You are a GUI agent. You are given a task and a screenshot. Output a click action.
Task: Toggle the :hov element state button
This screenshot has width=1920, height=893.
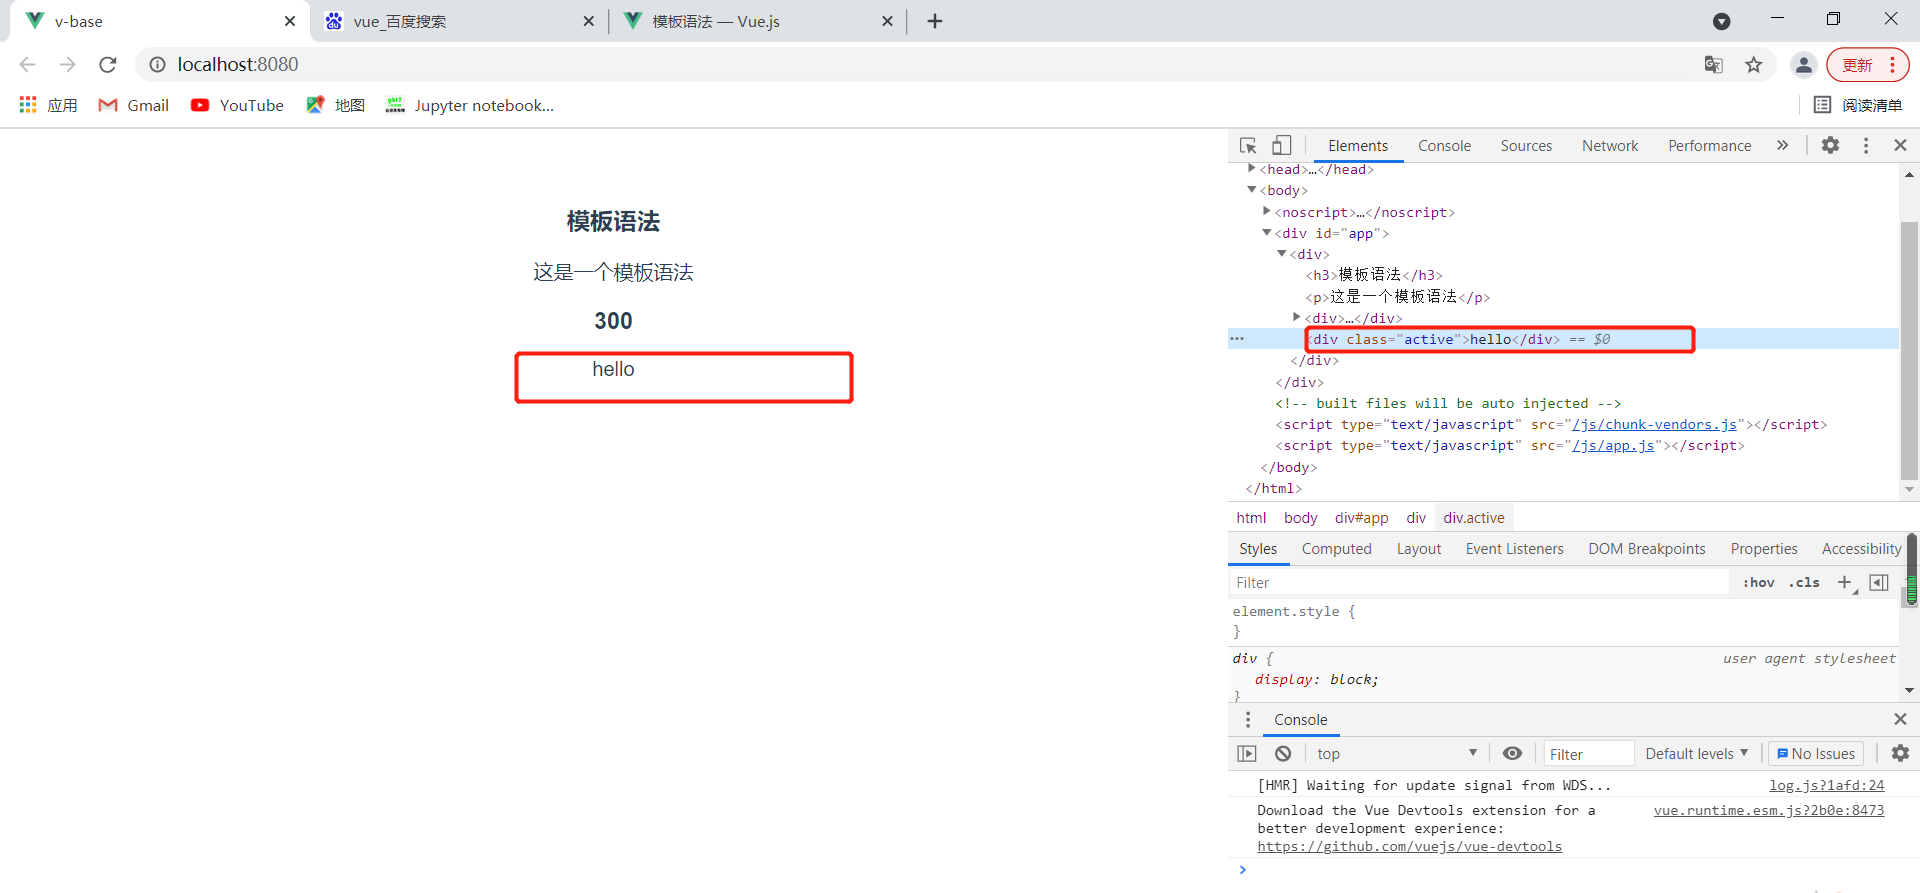pos(1758,582)
